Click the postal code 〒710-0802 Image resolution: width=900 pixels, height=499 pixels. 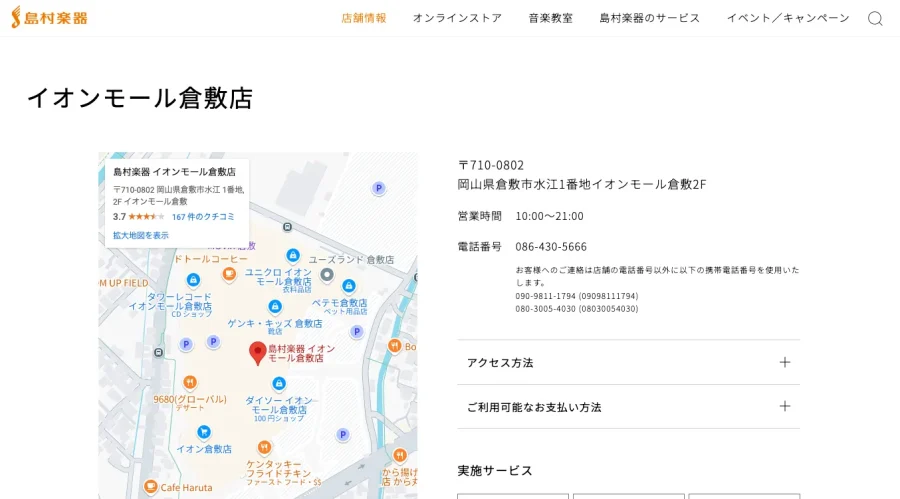coord(491,165)
